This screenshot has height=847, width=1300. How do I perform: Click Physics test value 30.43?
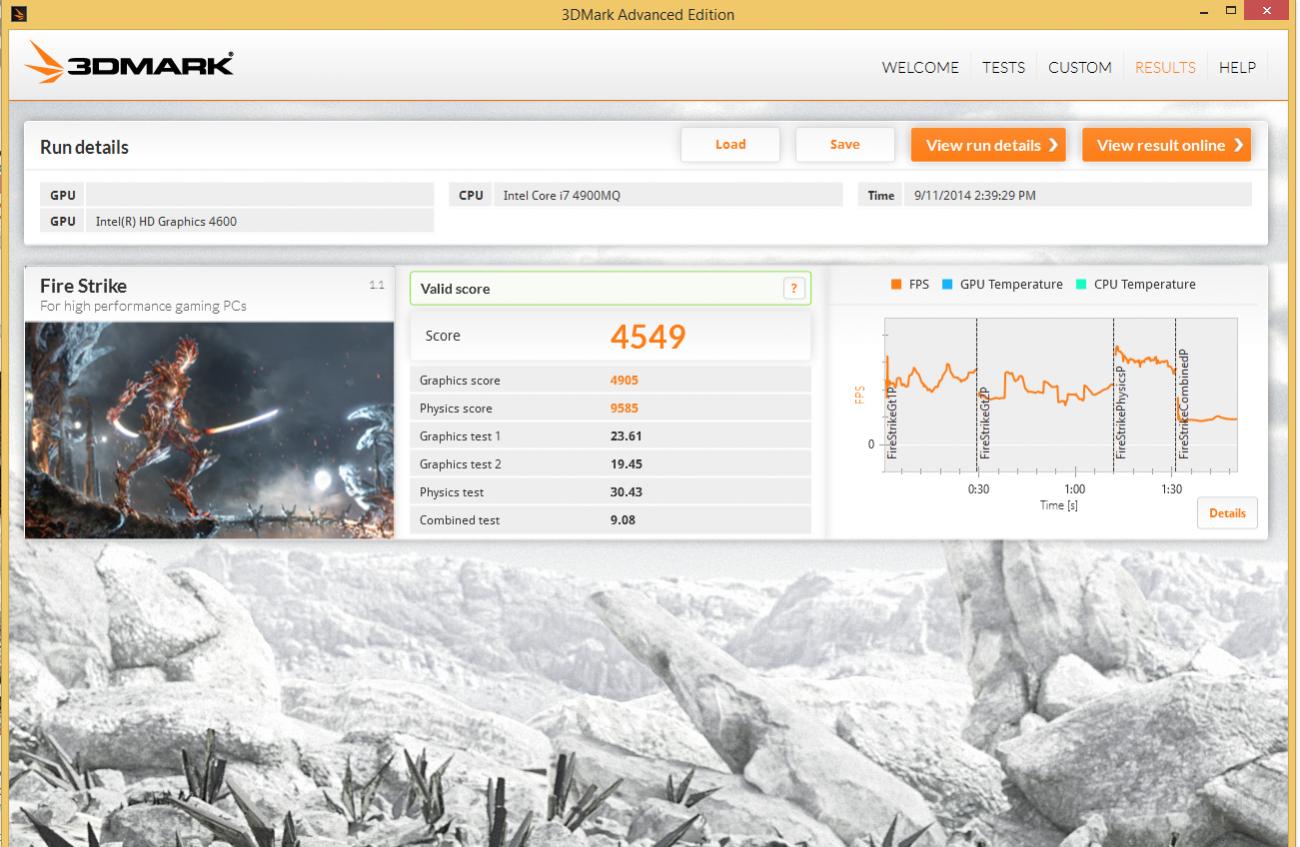click(x=626, y=492)
